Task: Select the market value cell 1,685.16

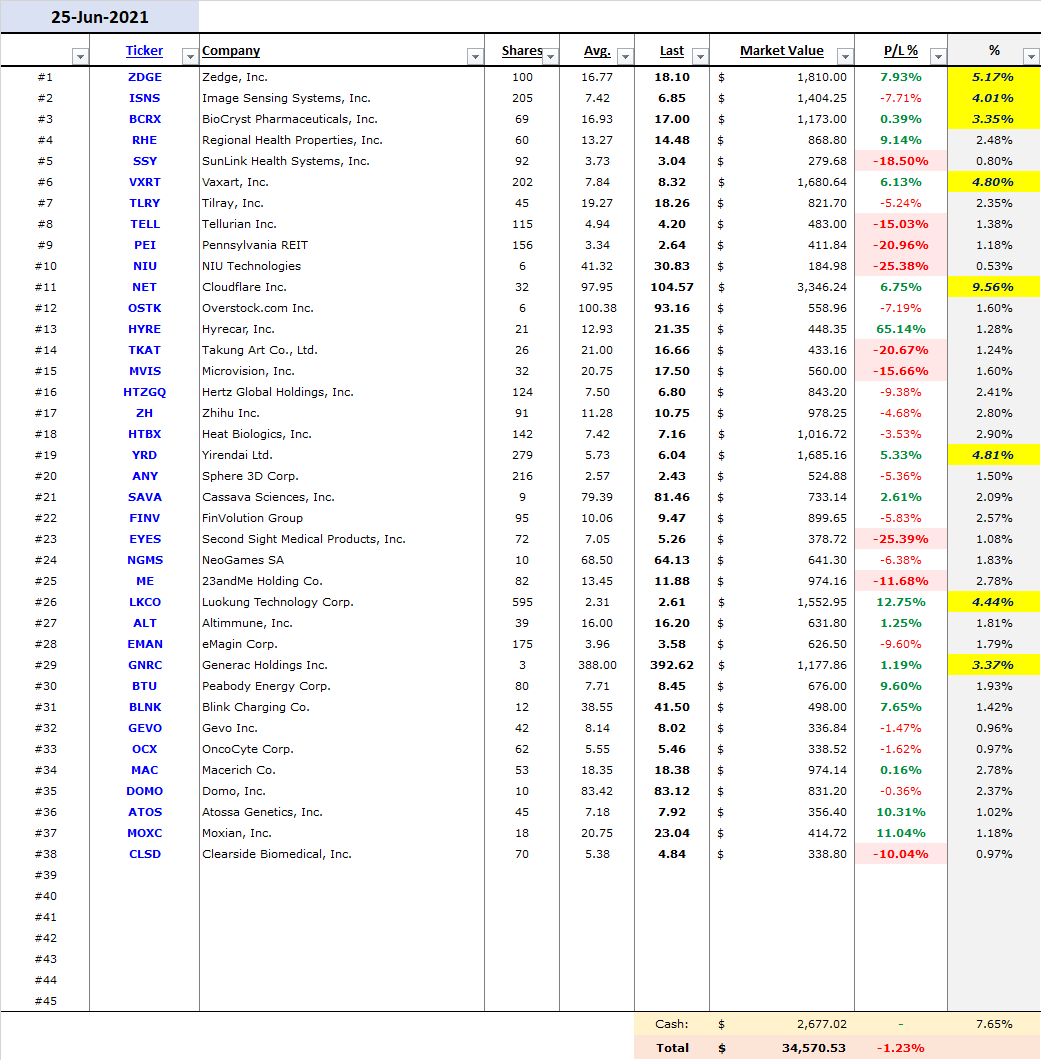Action: click(x=782, y=456)
